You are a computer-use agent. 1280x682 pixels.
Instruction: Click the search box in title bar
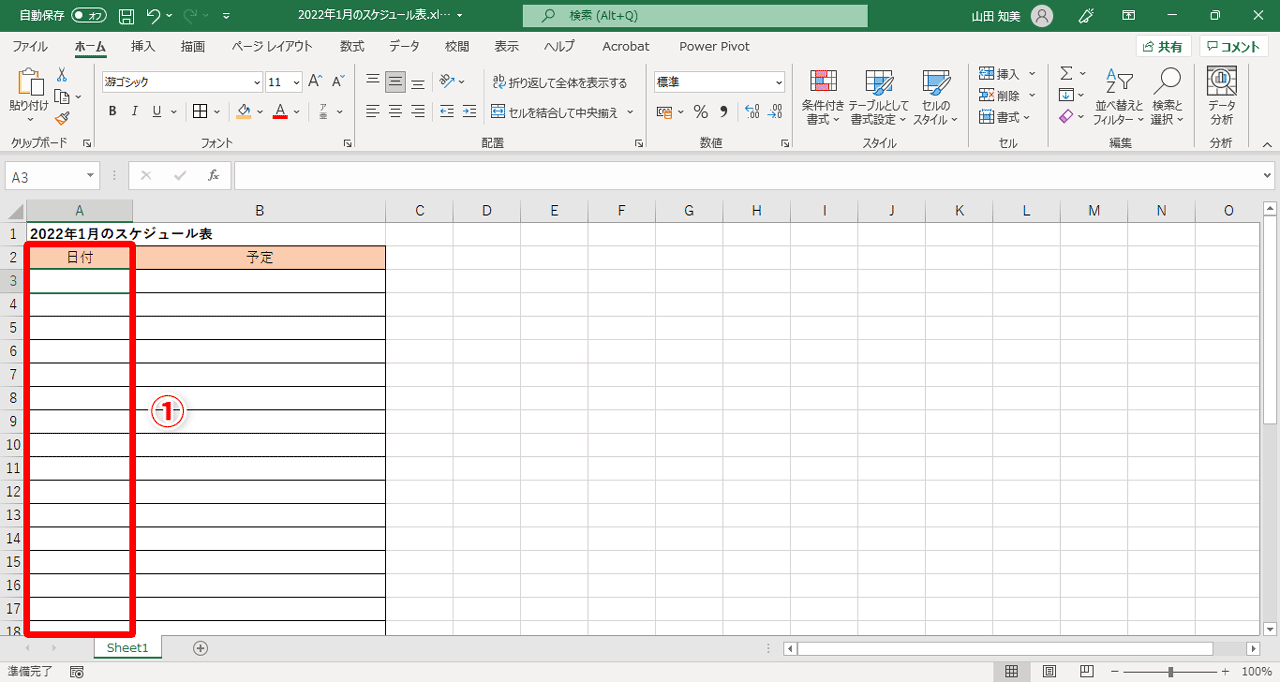(695, 16)
